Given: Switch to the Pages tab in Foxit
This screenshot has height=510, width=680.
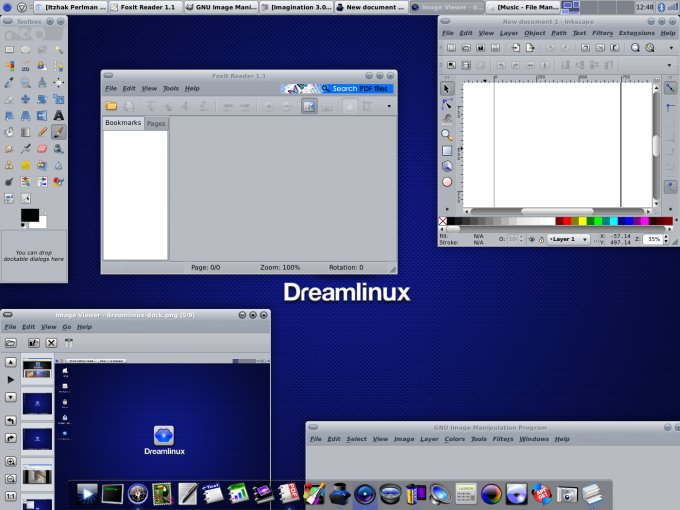Looking at the screenshot, I should click(x=156, y=123).
